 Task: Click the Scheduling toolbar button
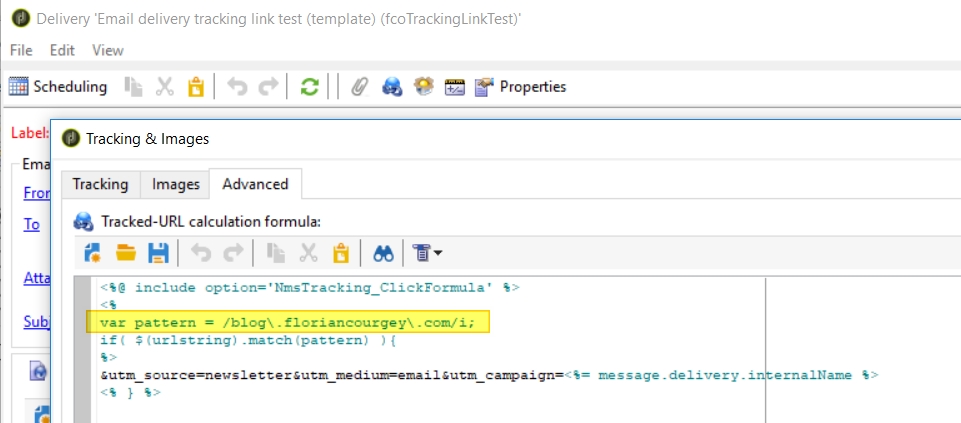tap(58, 87)
